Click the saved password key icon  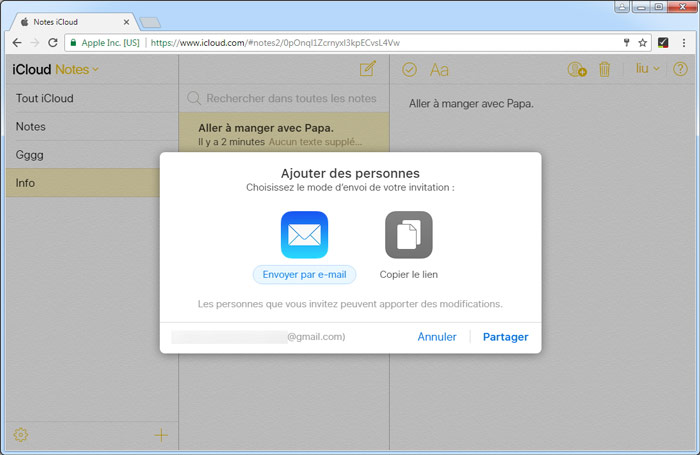[626, 43]
